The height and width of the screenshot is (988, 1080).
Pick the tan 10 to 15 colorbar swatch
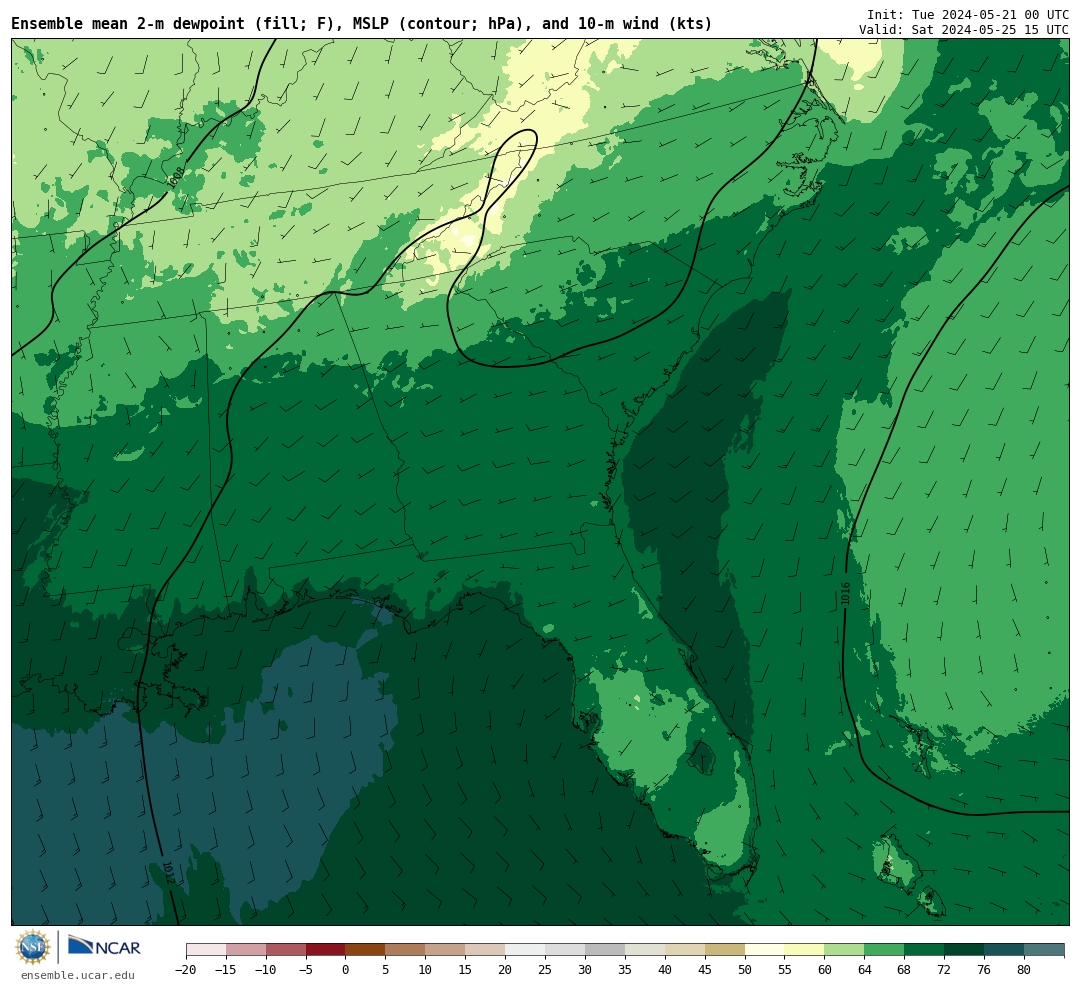pyautogui.click(x=446, y=950)
